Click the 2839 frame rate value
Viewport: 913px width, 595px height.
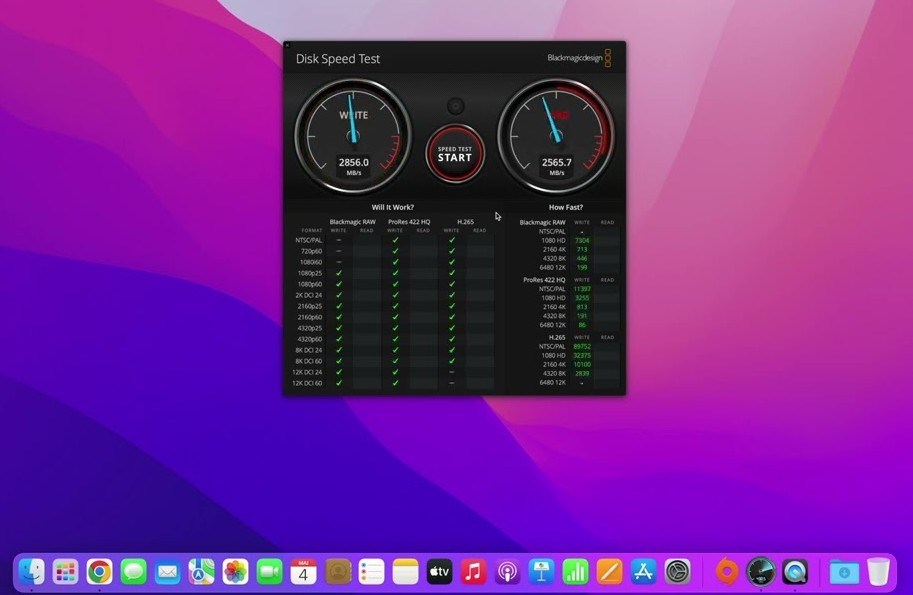[582, 374]
